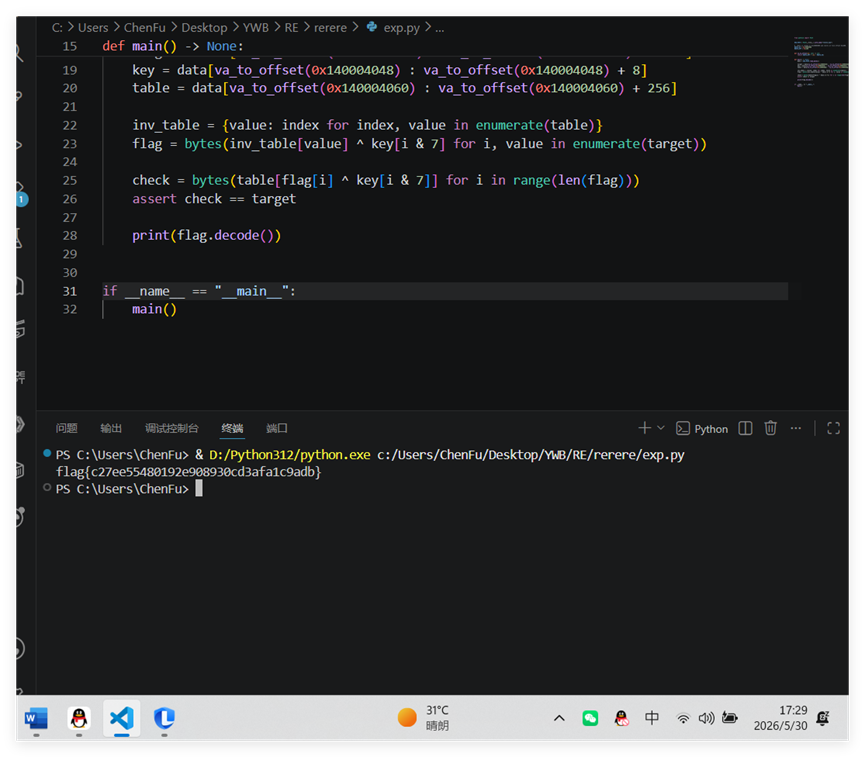Image resolution: width=865 pixels, height=757 pixels.
Task: Click the blue command-success marker in terminal
Action: [47, 454]
